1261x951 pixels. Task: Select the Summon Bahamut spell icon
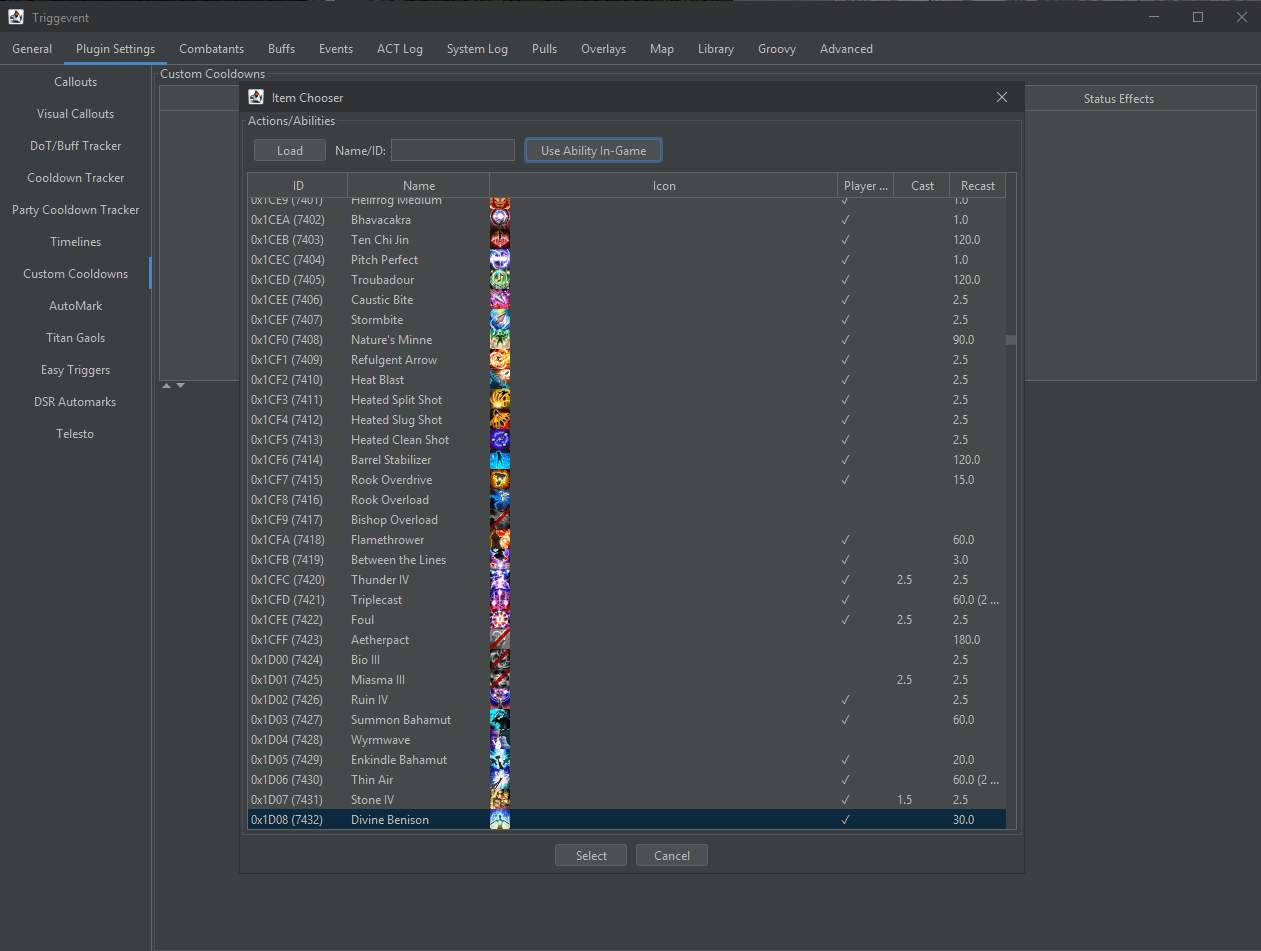[x=499, y=719]
